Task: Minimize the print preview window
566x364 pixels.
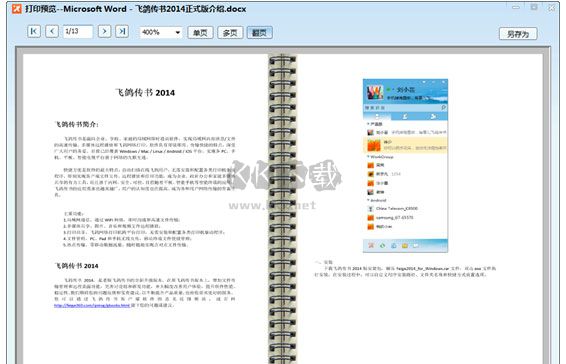Action: point(516,7)
